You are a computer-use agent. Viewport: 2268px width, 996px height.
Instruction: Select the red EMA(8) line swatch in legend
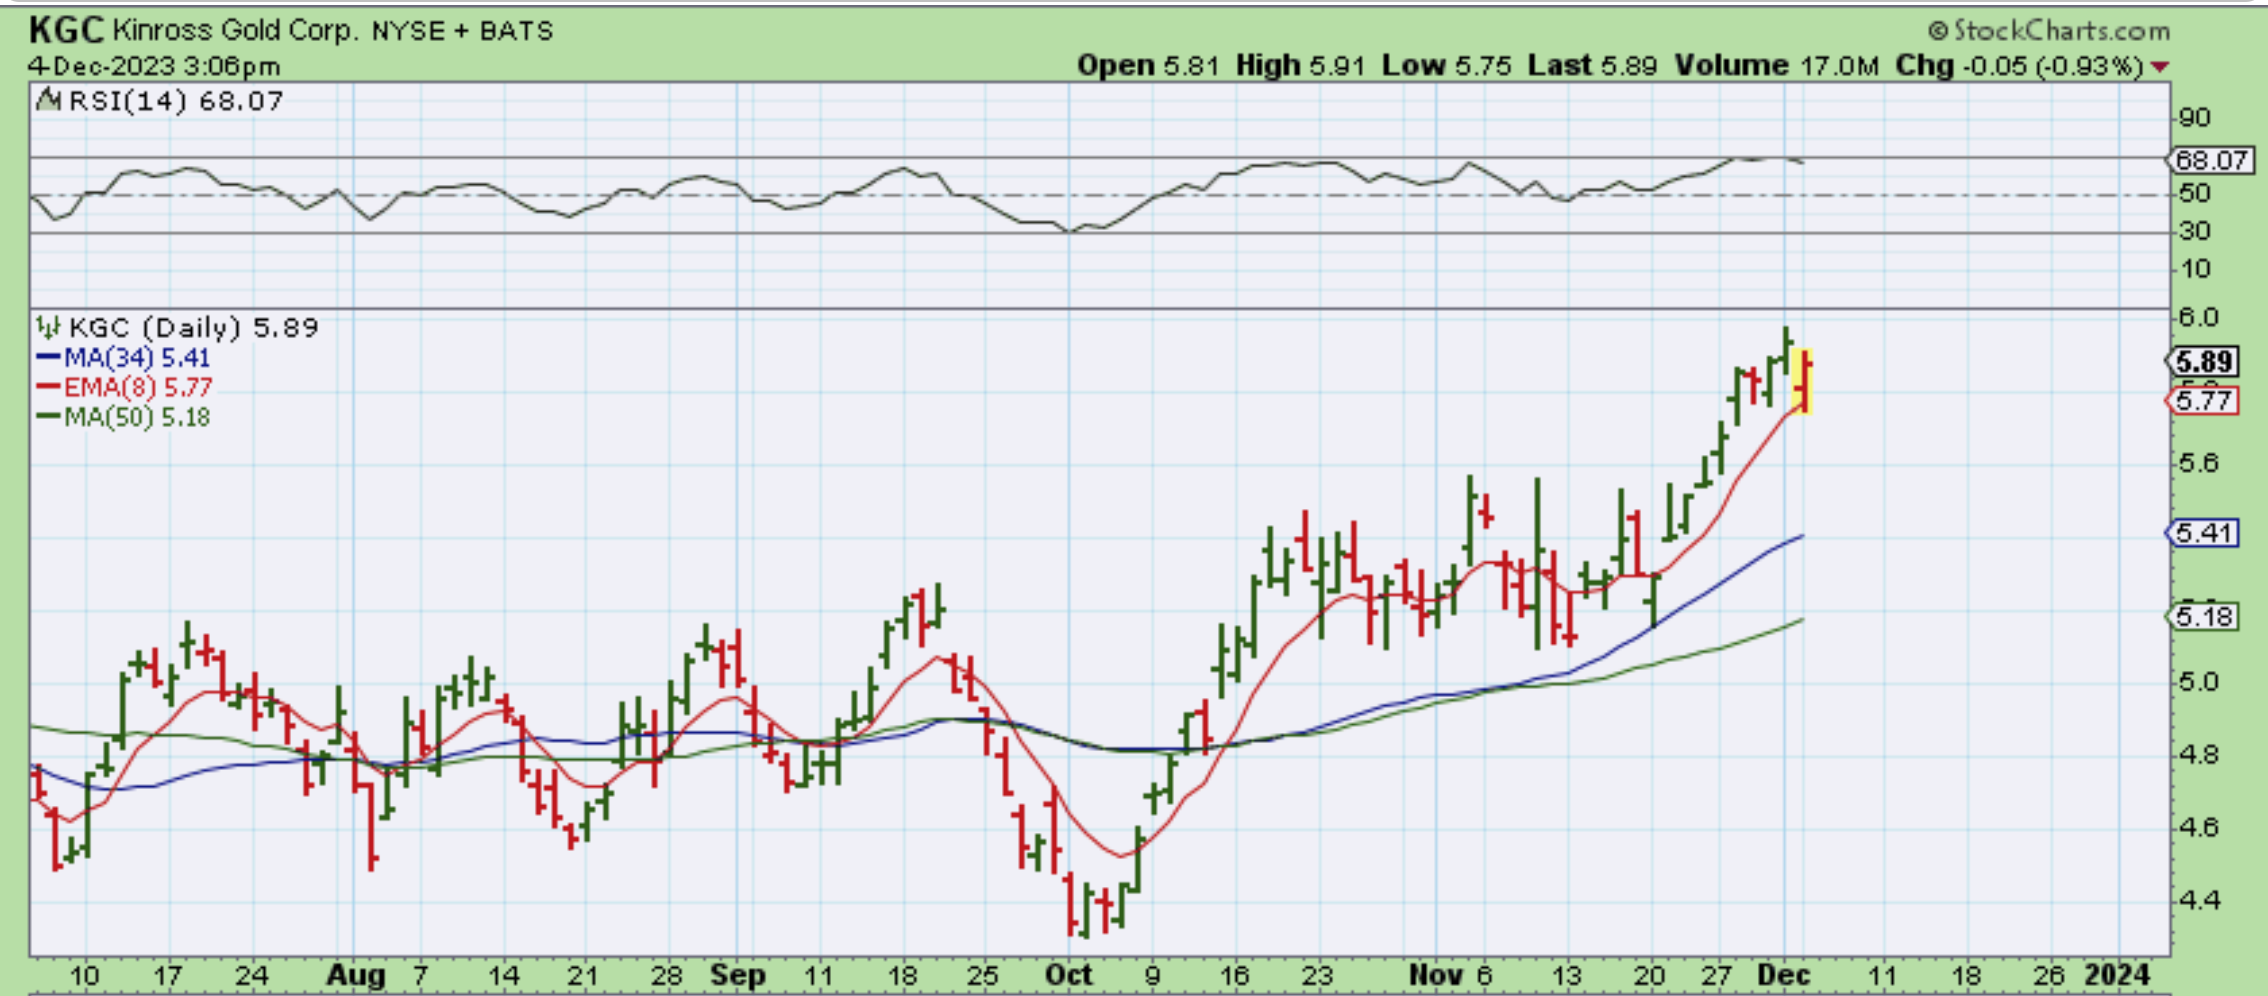point(48,387)
